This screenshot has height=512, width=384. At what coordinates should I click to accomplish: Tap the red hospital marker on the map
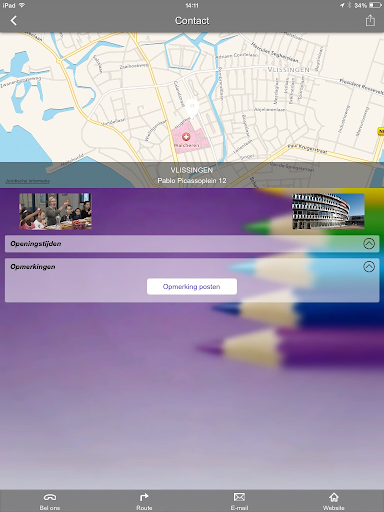[x=186, y=136]
